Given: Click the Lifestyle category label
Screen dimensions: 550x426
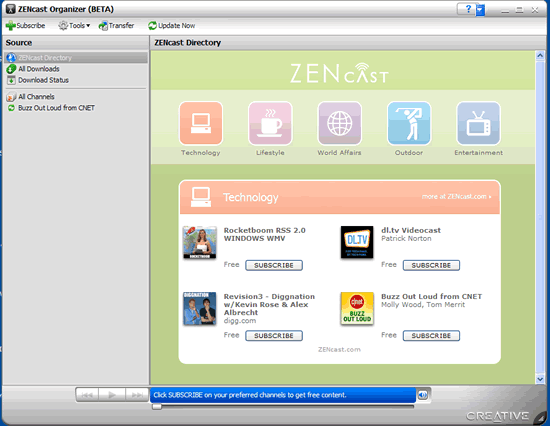Looking at the screenshot, I should 270,153.
